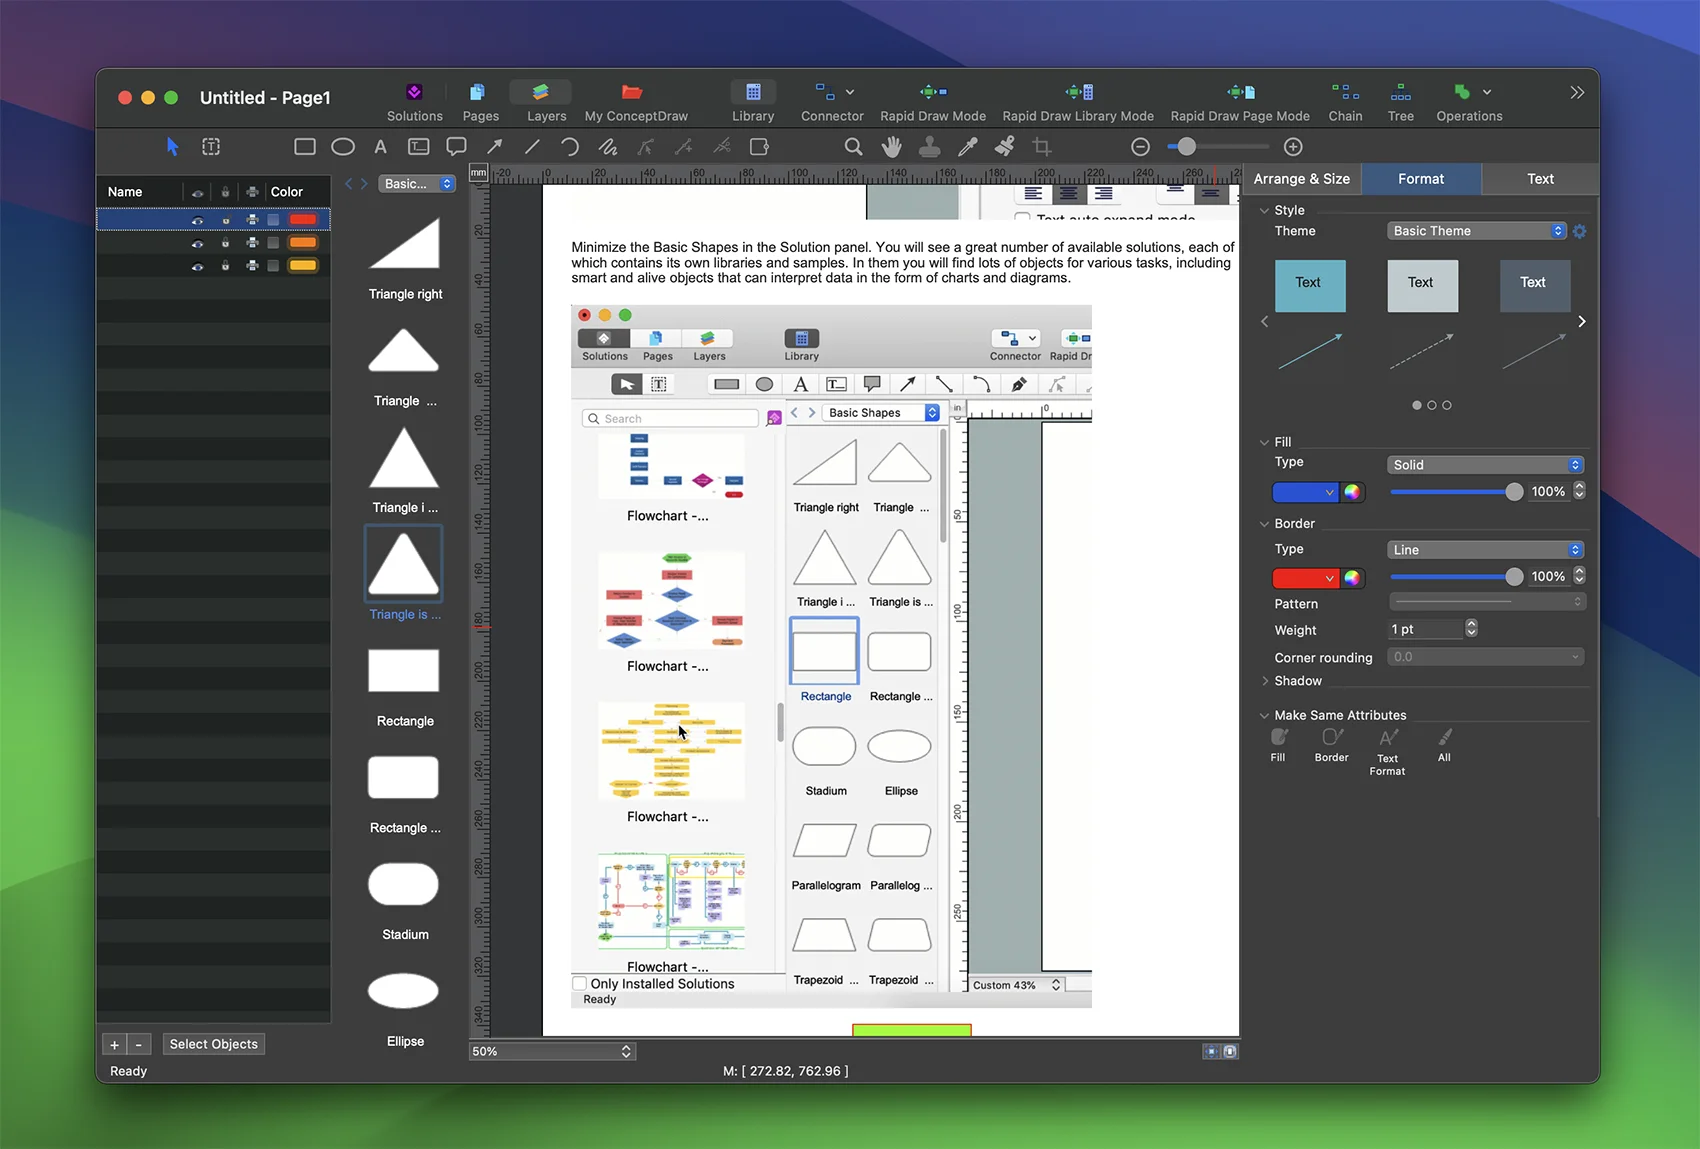Select the hand pan tool
This screenshot has height=1149, width=1700.
891,147
